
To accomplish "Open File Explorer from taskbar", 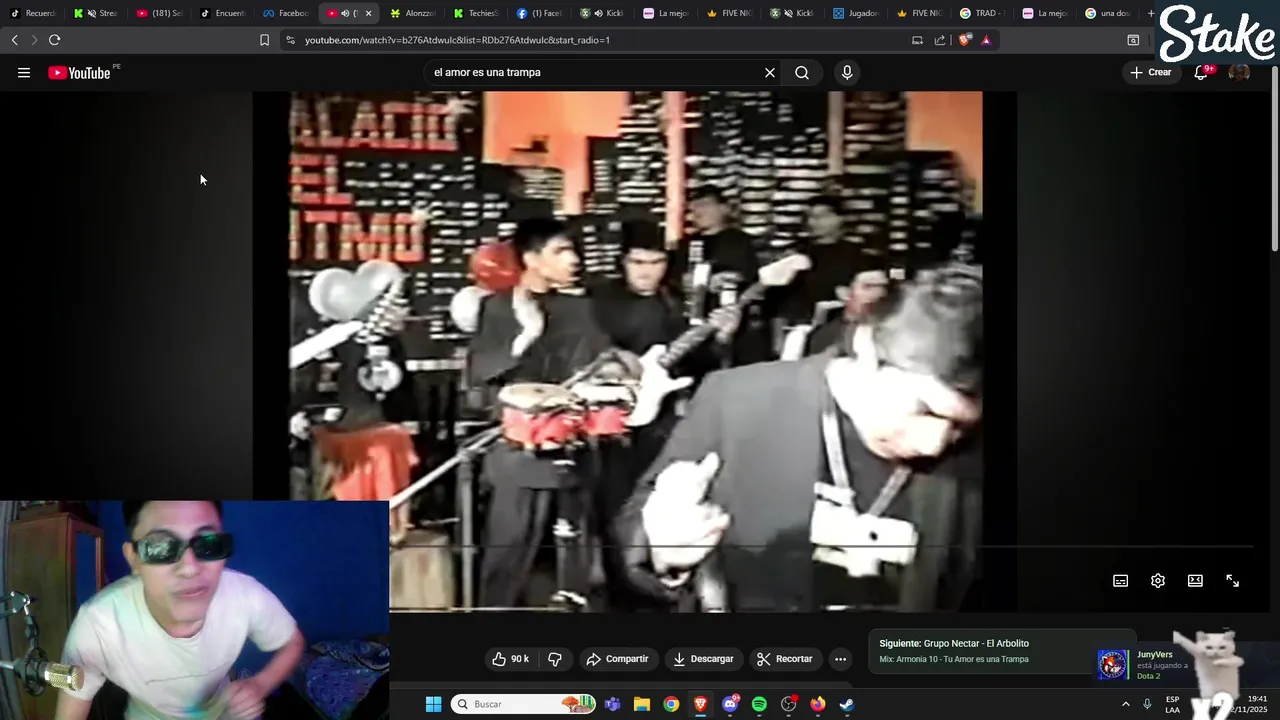I will 642,704.
